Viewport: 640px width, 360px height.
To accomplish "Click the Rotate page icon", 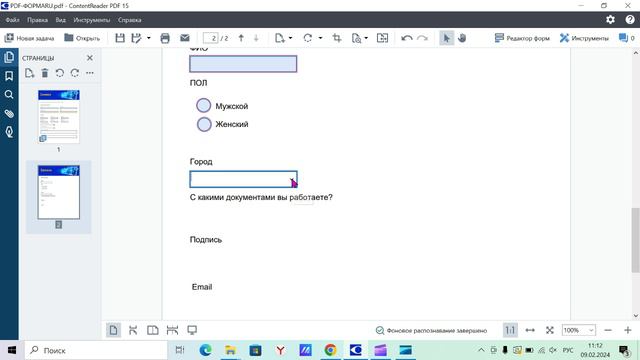I will (x=308, y=38).
